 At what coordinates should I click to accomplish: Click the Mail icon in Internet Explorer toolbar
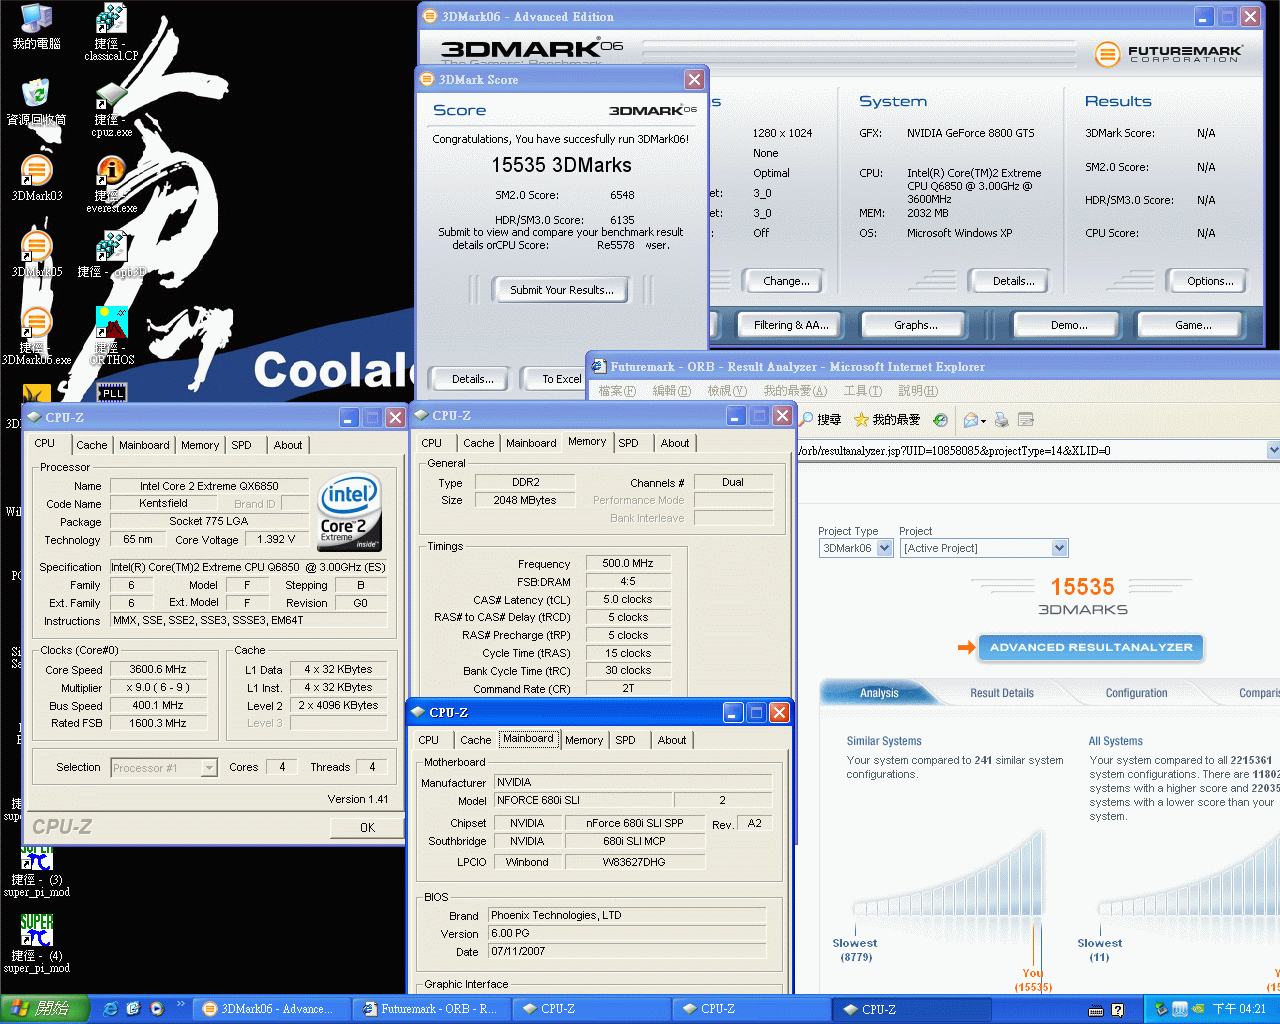(x=969, y=420)
